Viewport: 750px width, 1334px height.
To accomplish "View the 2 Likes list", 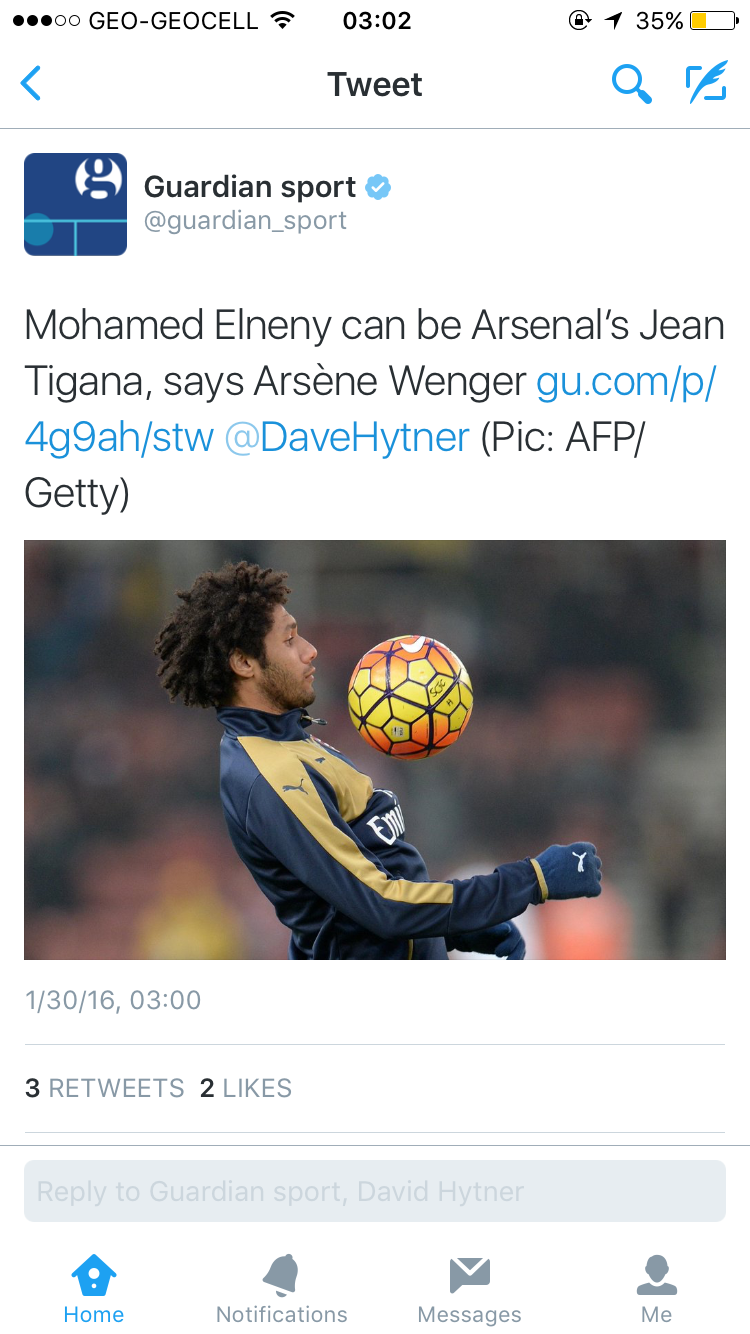I will (x=246, y=1088).
